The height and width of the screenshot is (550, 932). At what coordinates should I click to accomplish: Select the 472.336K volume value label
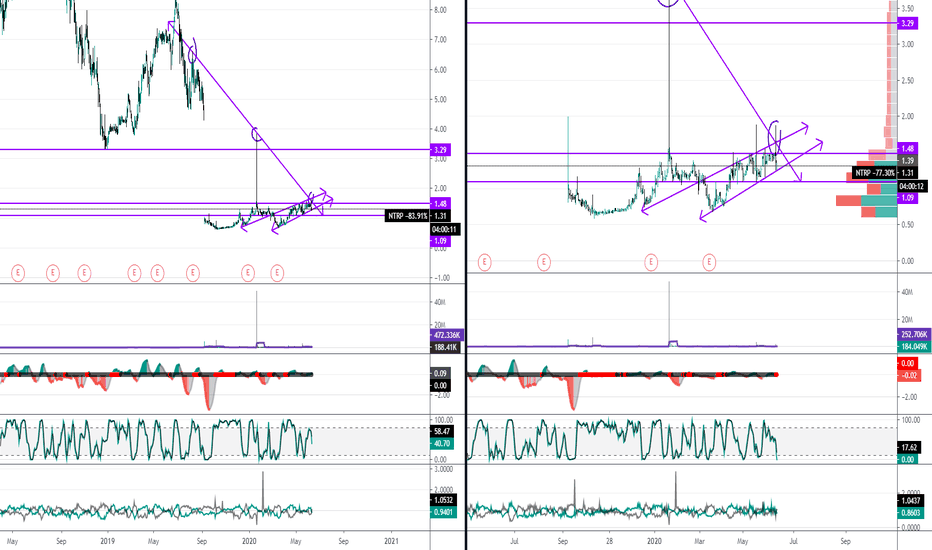click(445, 335)
